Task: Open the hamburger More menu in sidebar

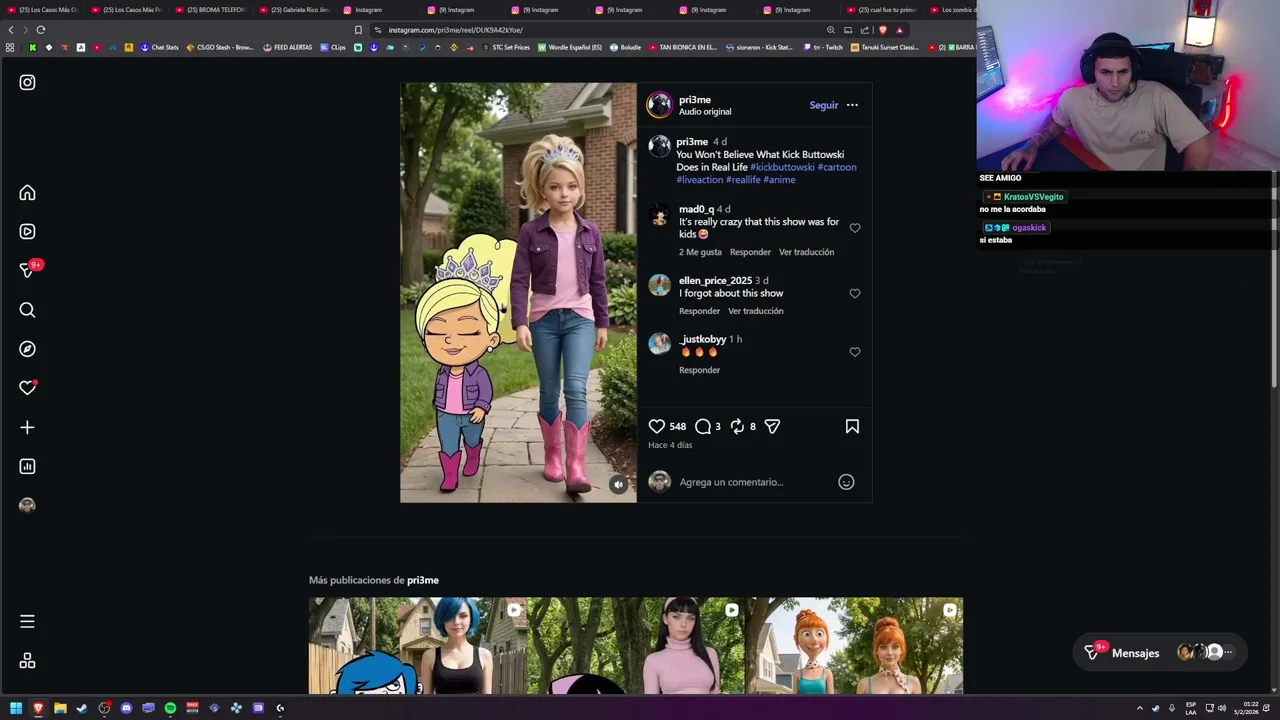Action: click(27, 621)
